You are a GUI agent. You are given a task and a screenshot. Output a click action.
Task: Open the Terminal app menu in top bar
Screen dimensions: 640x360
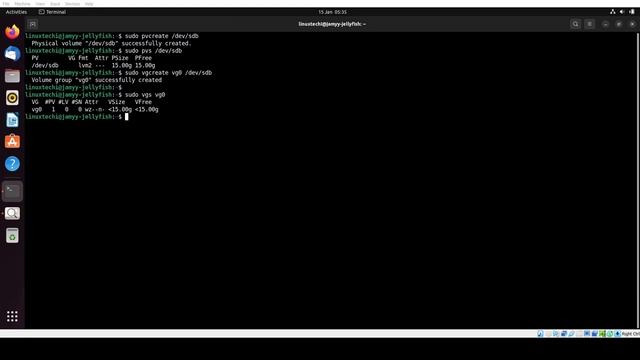click(52, 12)
